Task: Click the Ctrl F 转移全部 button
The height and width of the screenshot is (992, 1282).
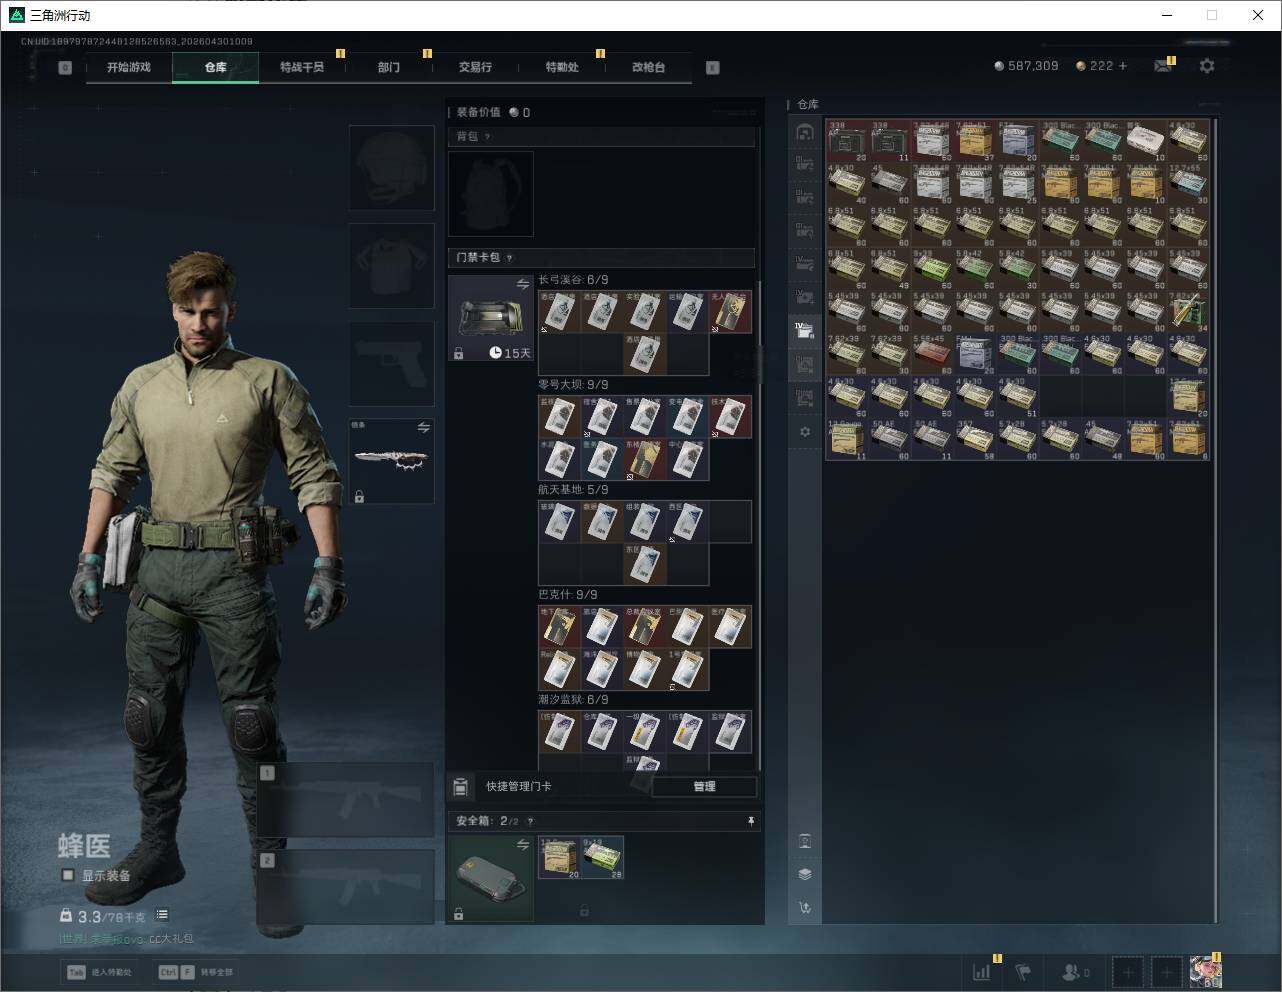Action: click(196, 972)
